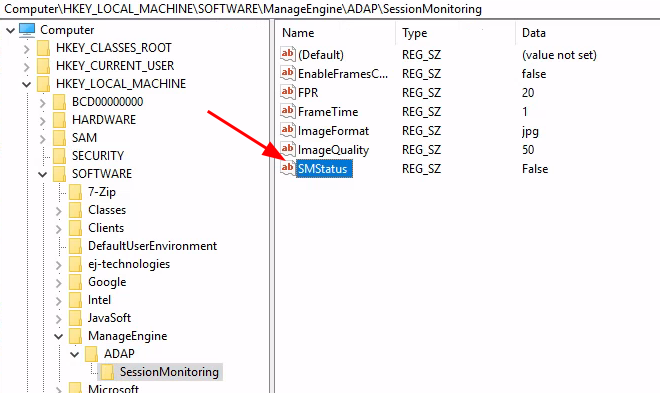The height and width of the screenshot is (393, 660).
Task: Click the SessionMonitoring folder icon
Action: [107, 372]
